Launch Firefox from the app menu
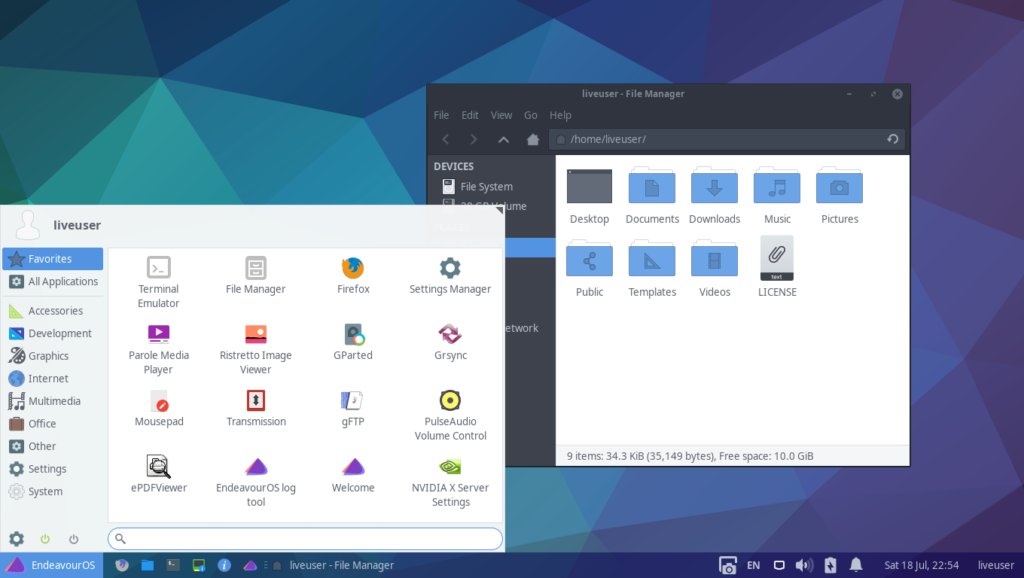1024x578 pixels. click(x=353, y=276)
